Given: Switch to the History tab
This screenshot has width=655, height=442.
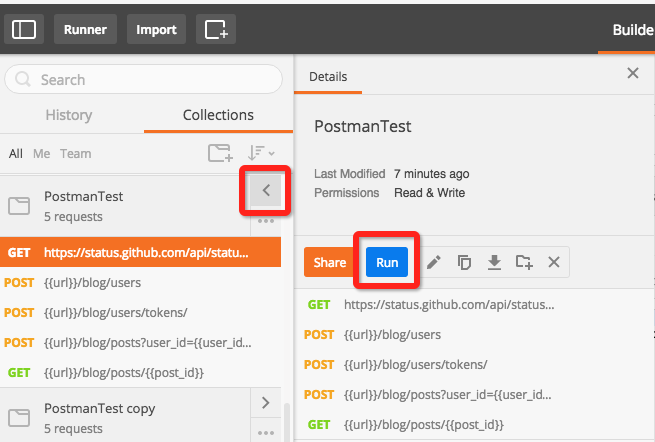Looking at the screenshot, I should (x=69, y=115).
